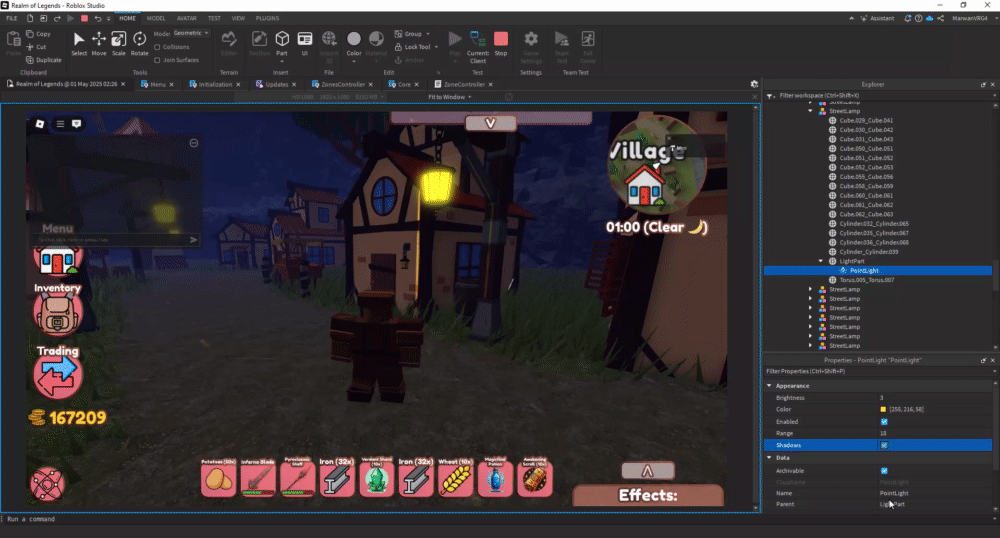Click the Filter Properties input field
The width and height of the screenshot is (1000, 538).
pyautogui.click(x=879, y=371)
